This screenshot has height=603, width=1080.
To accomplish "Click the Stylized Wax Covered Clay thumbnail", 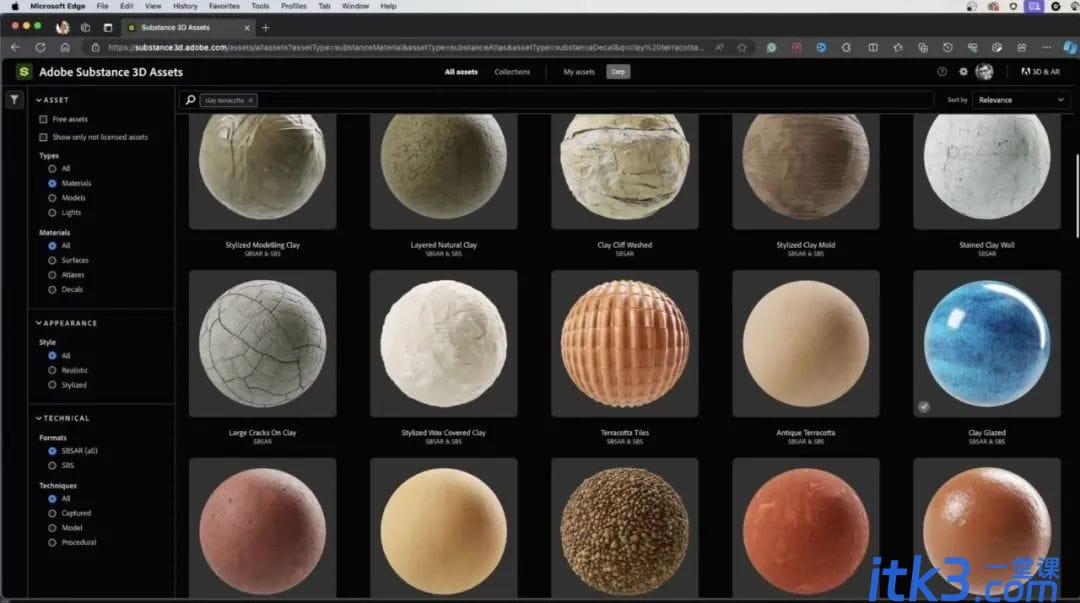I will pyautogui.click(x=444, y=343).
